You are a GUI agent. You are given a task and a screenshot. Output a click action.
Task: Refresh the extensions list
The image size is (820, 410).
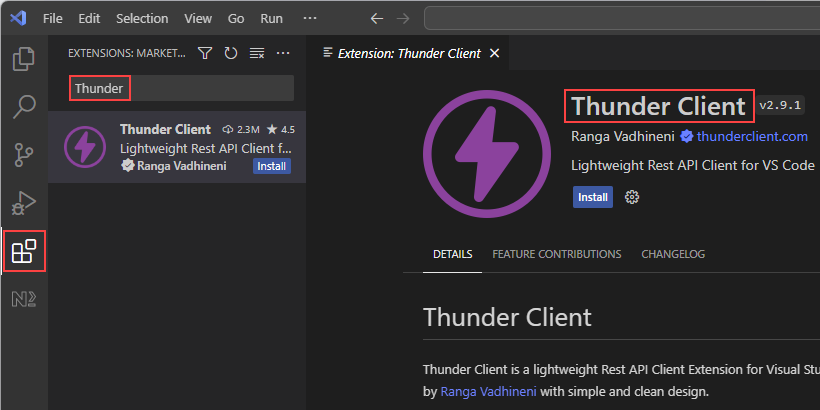(x=231, y=53)
